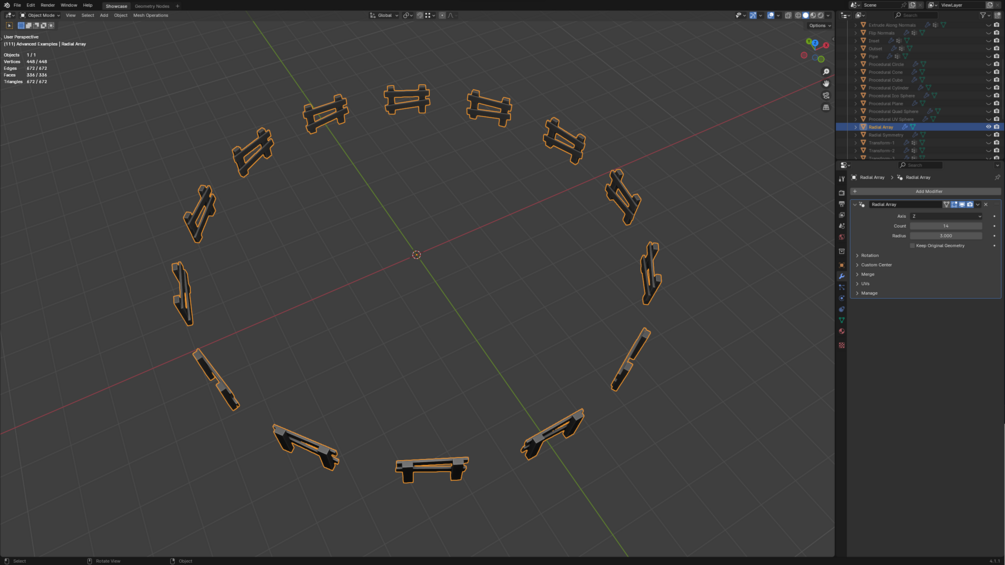Toggle modifier edit mode display button
Screen dimensions: 1005x565
[x=954, y=204]
